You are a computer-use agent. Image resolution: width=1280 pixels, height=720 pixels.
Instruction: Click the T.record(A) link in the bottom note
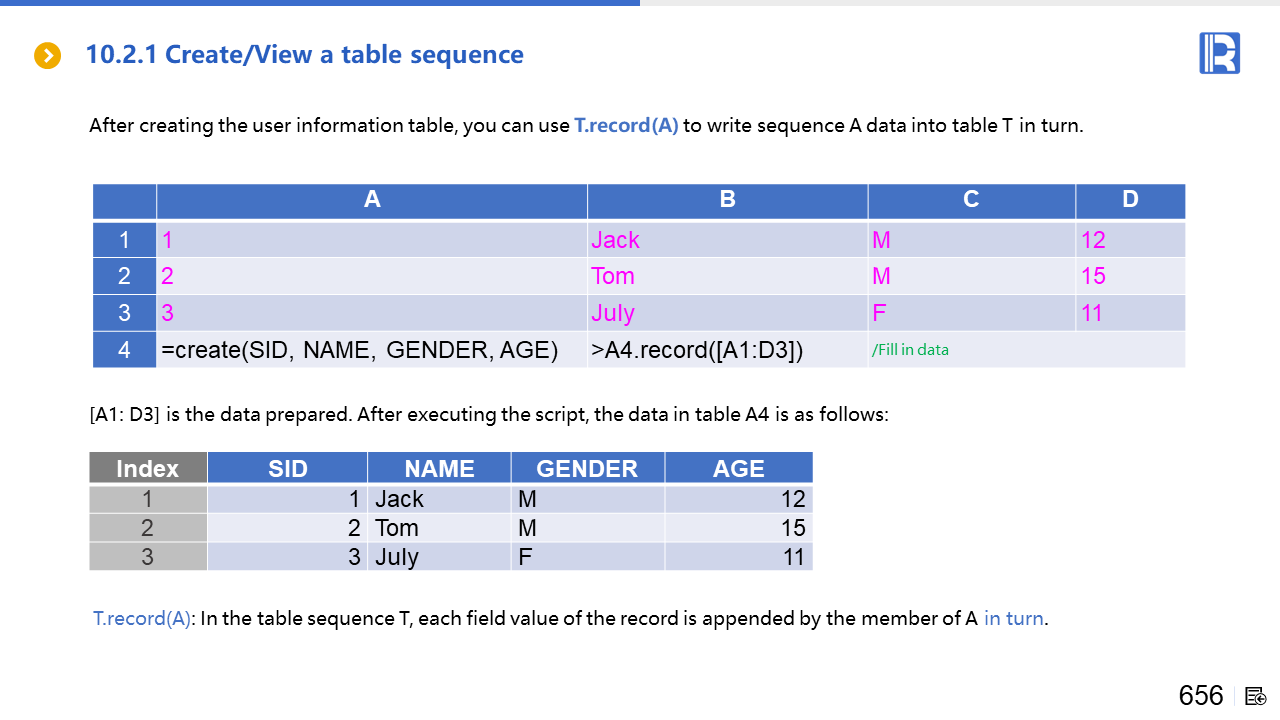click(141, 618)
